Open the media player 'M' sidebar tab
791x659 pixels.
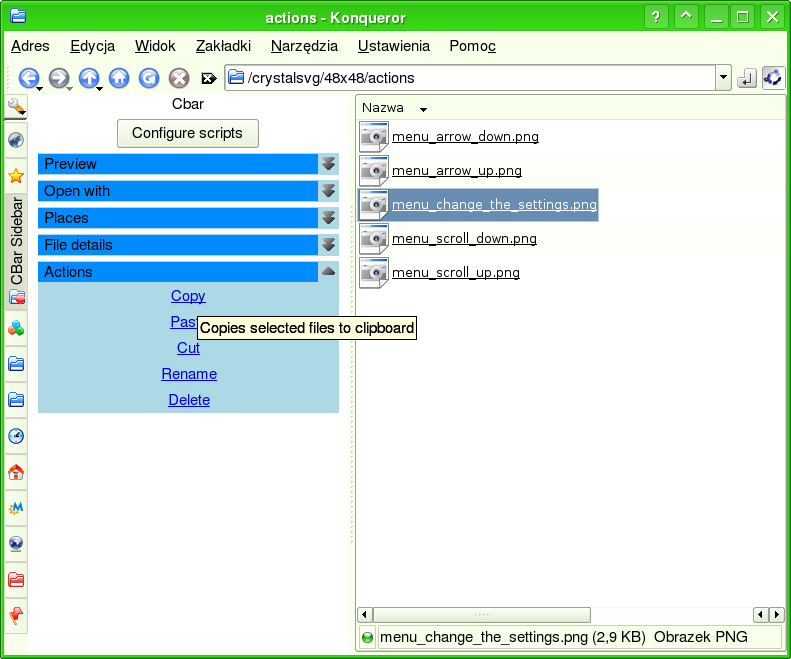(16, 508)
